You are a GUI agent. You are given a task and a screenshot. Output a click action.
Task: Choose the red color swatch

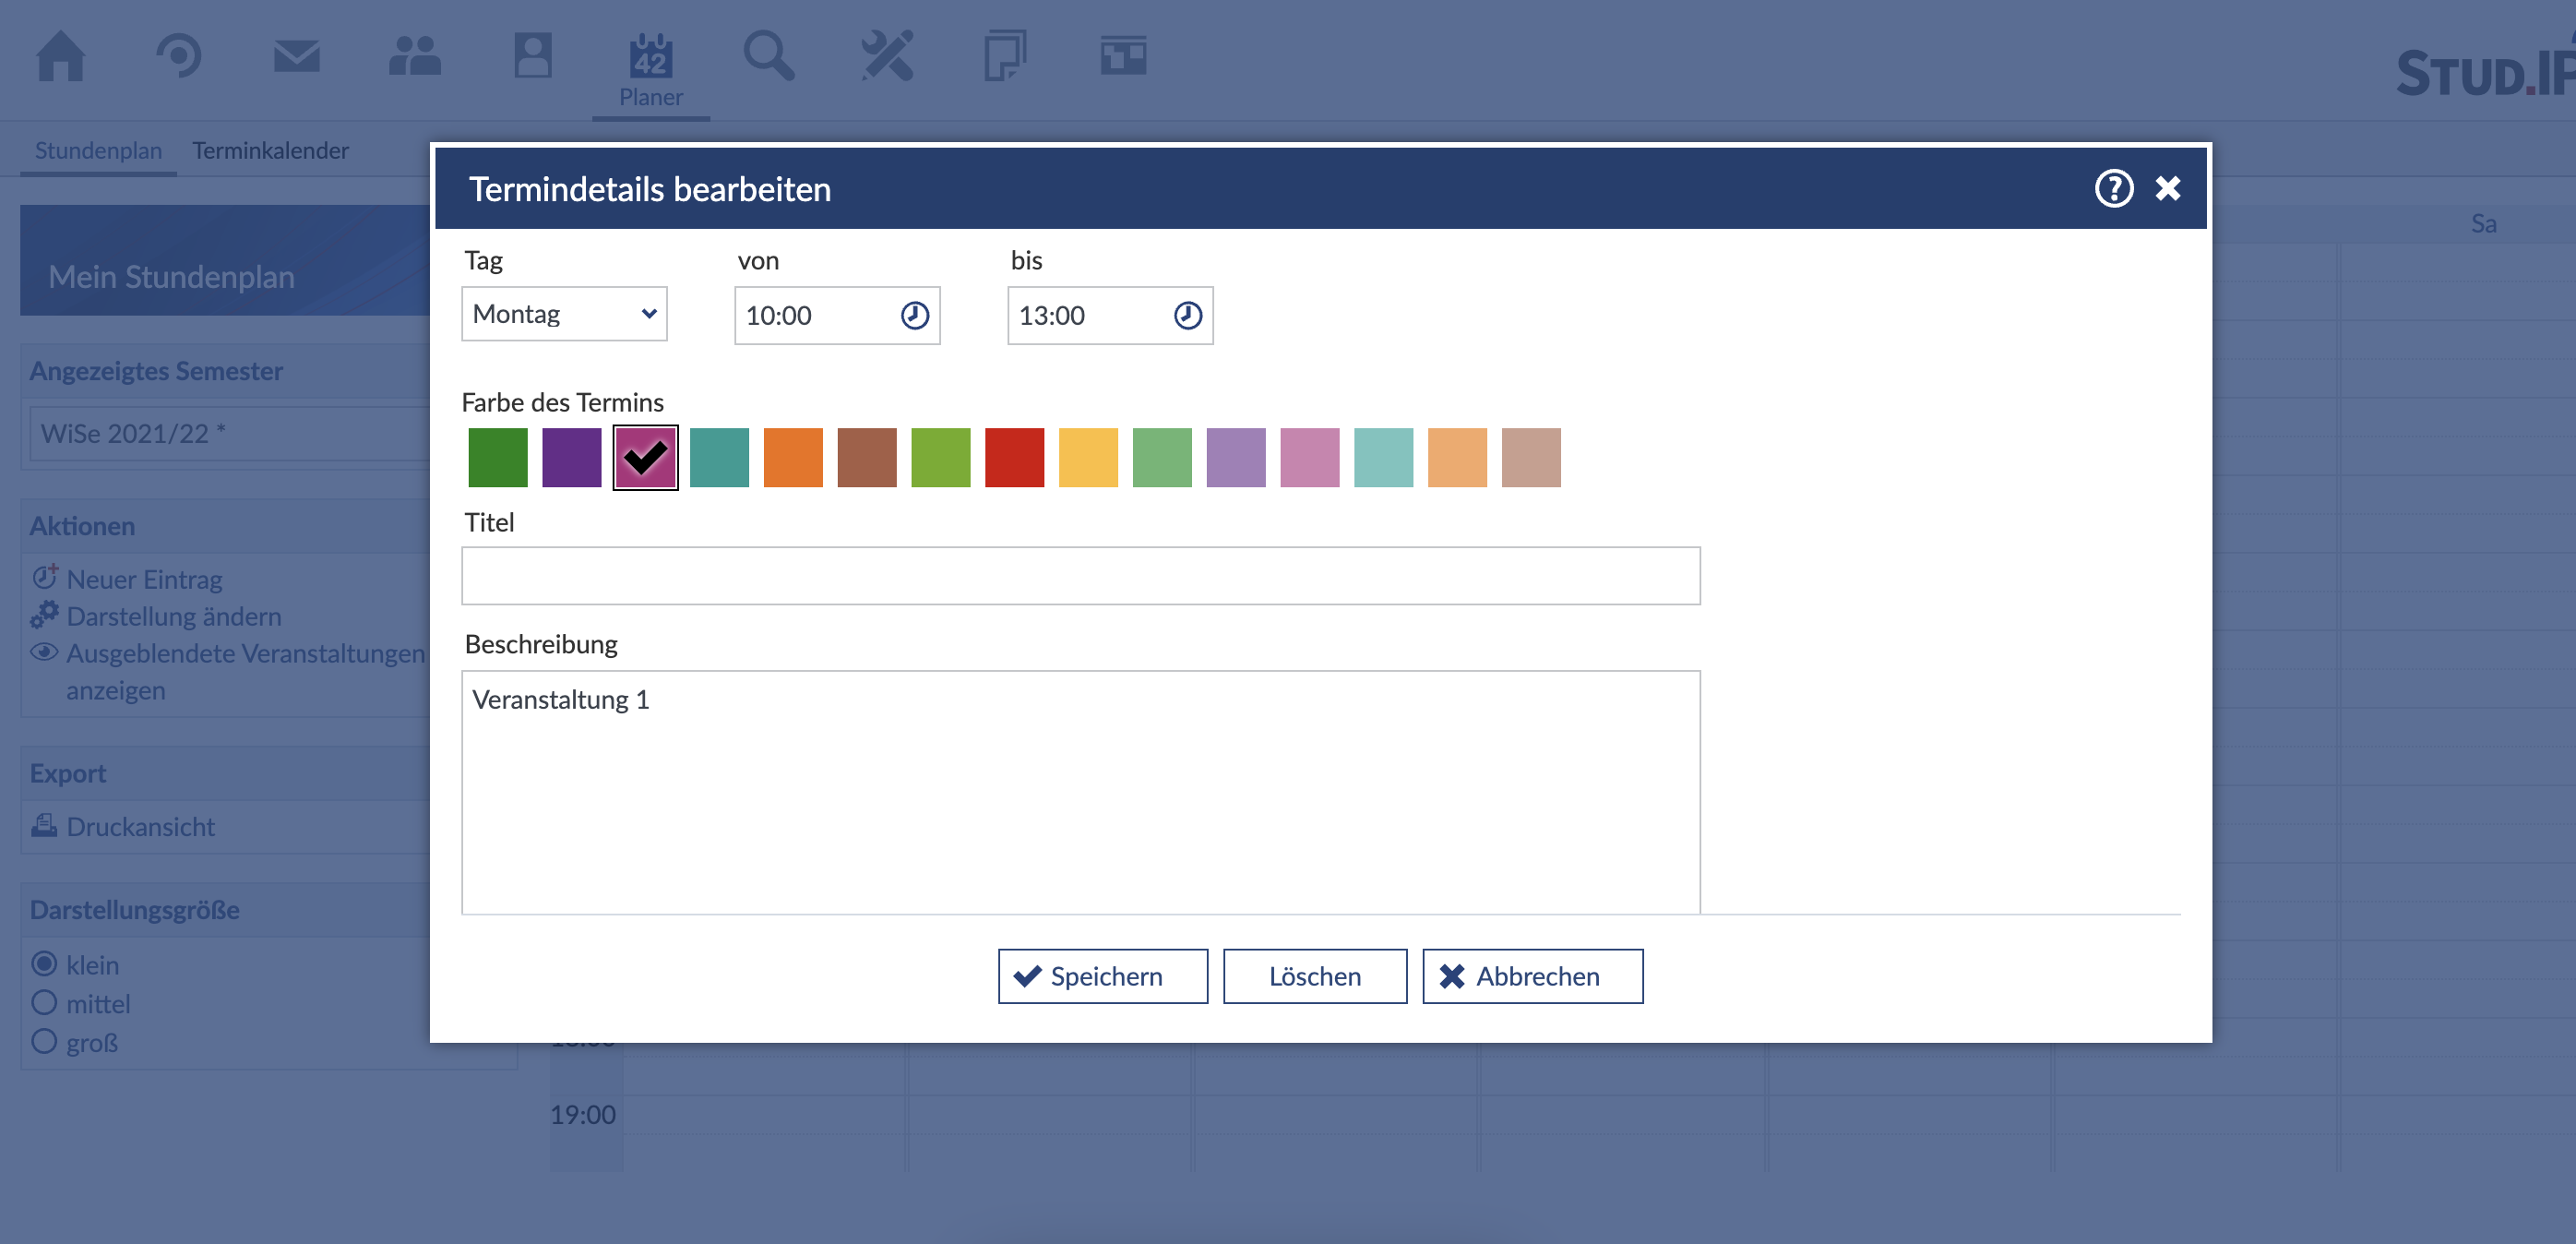(1014, 458)
